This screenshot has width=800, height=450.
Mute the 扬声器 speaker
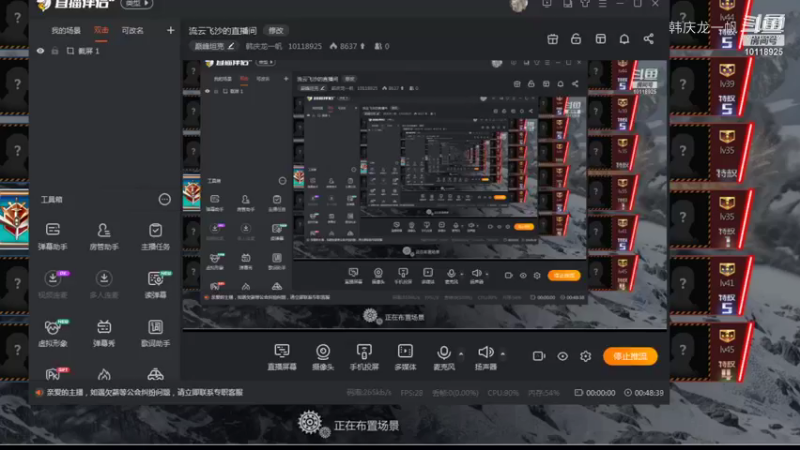pos(486,357)
